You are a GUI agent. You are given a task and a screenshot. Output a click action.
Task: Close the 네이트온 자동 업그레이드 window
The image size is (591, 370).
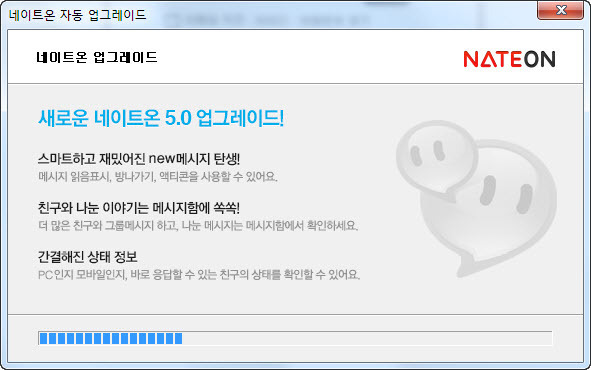[560, 10]
